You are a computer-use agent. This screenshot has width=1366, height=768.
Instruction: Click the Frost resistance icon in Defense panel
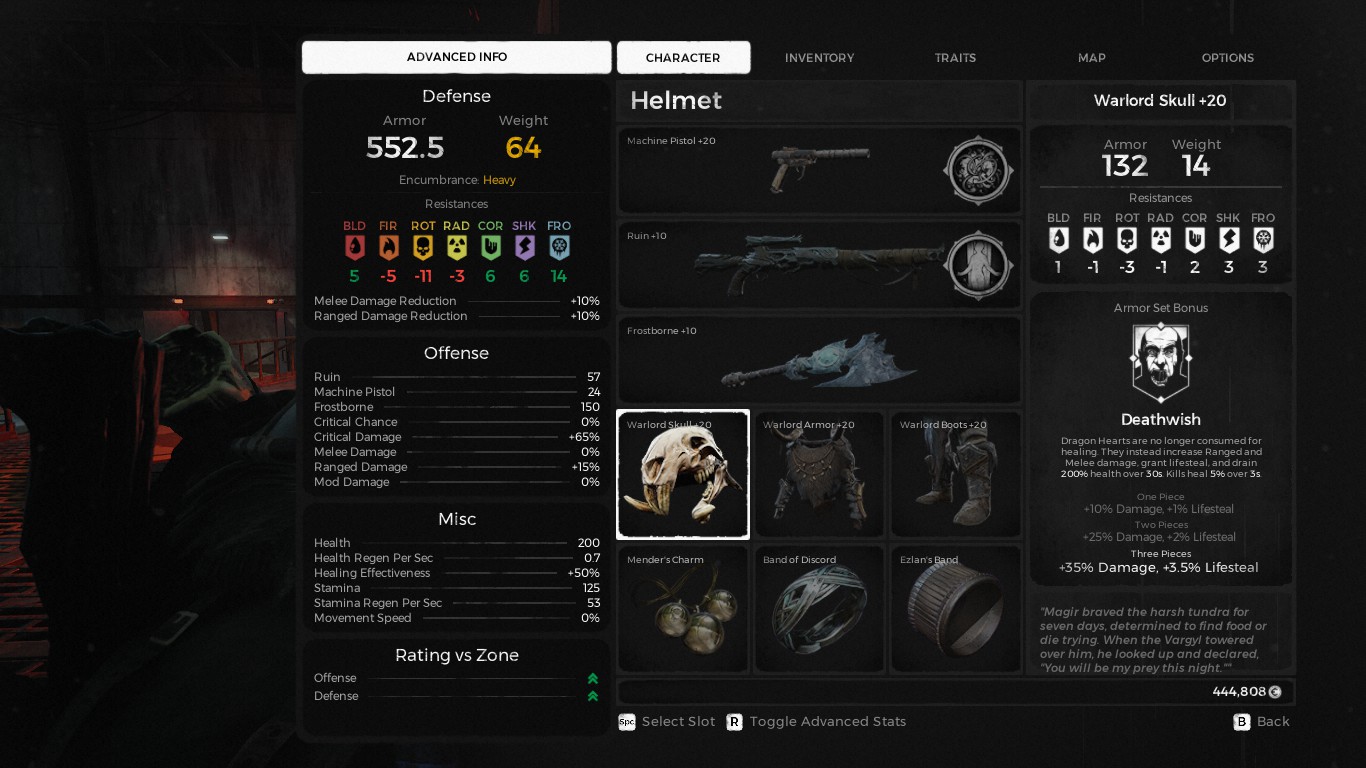click(559, 247)
